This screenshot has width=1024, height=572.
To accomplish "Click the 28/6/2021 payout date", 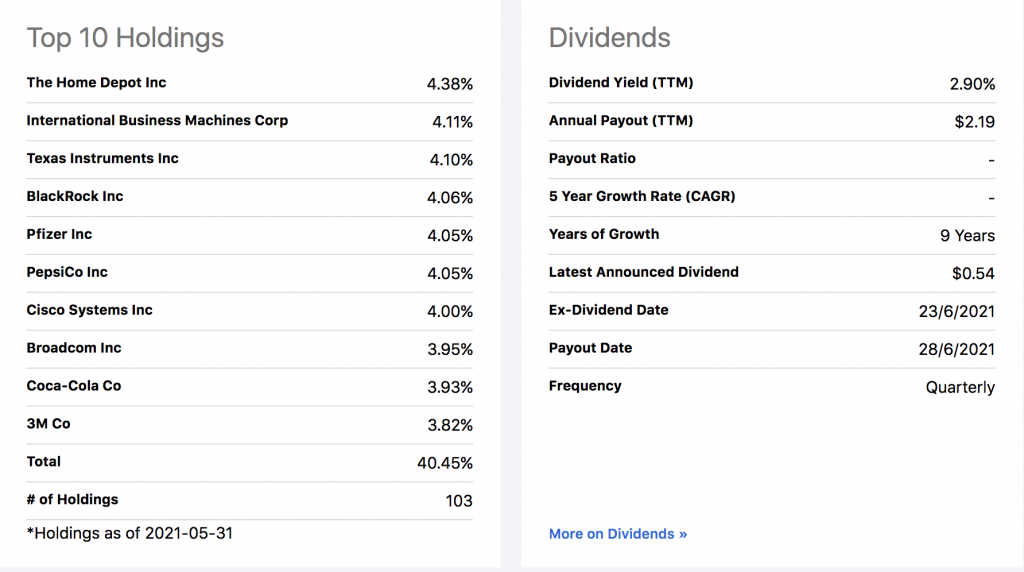I will [957, 349].
